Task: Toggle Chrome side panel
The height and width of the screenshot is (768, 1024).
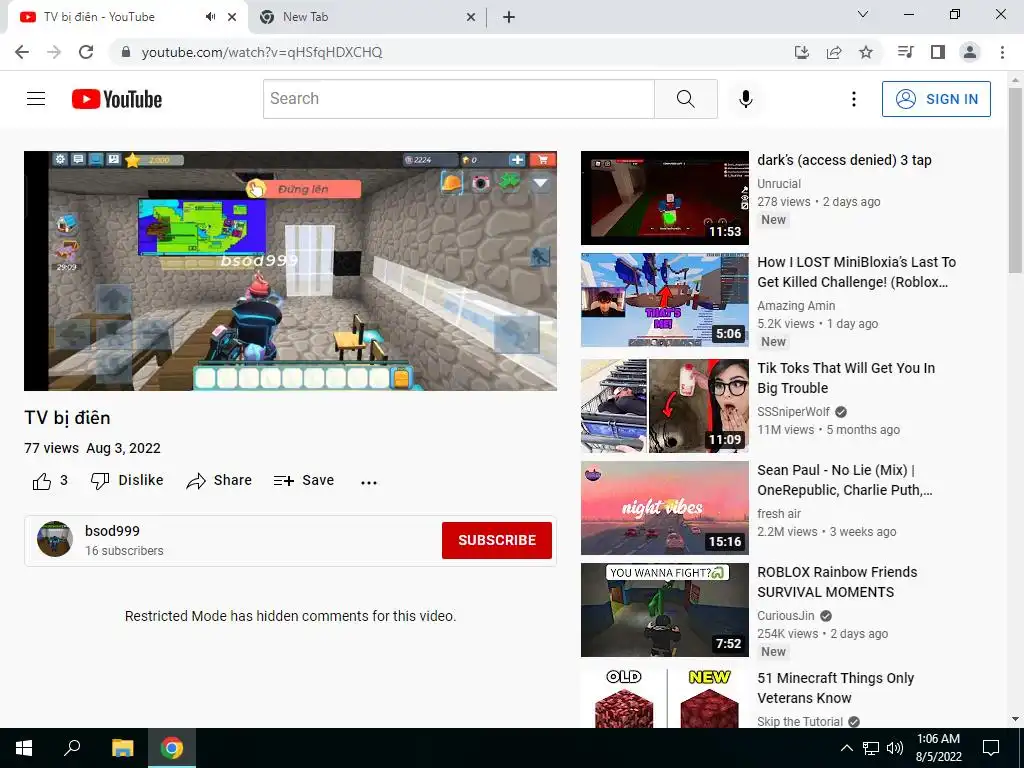Action: (938, 52)
